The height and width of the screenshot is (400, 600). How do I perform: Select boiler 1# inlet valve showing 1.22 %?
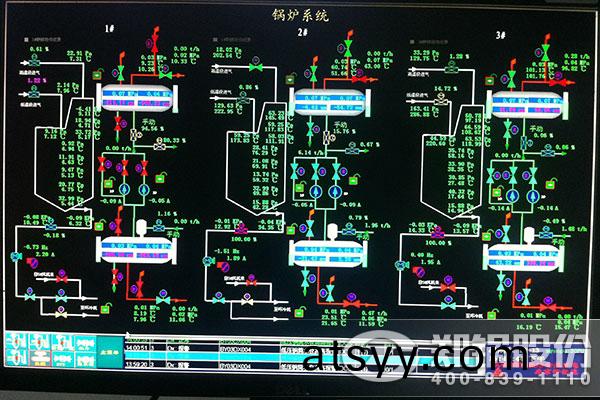(x=34, y=92)
